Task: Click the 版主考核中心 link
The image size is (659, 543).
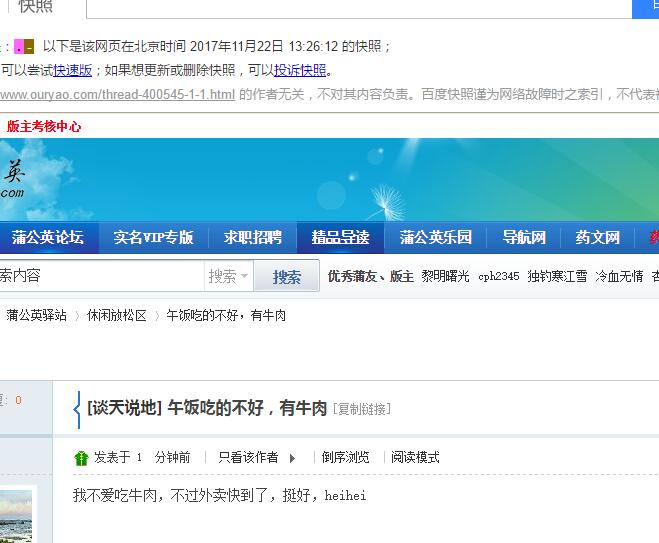Action: [44, 127]
